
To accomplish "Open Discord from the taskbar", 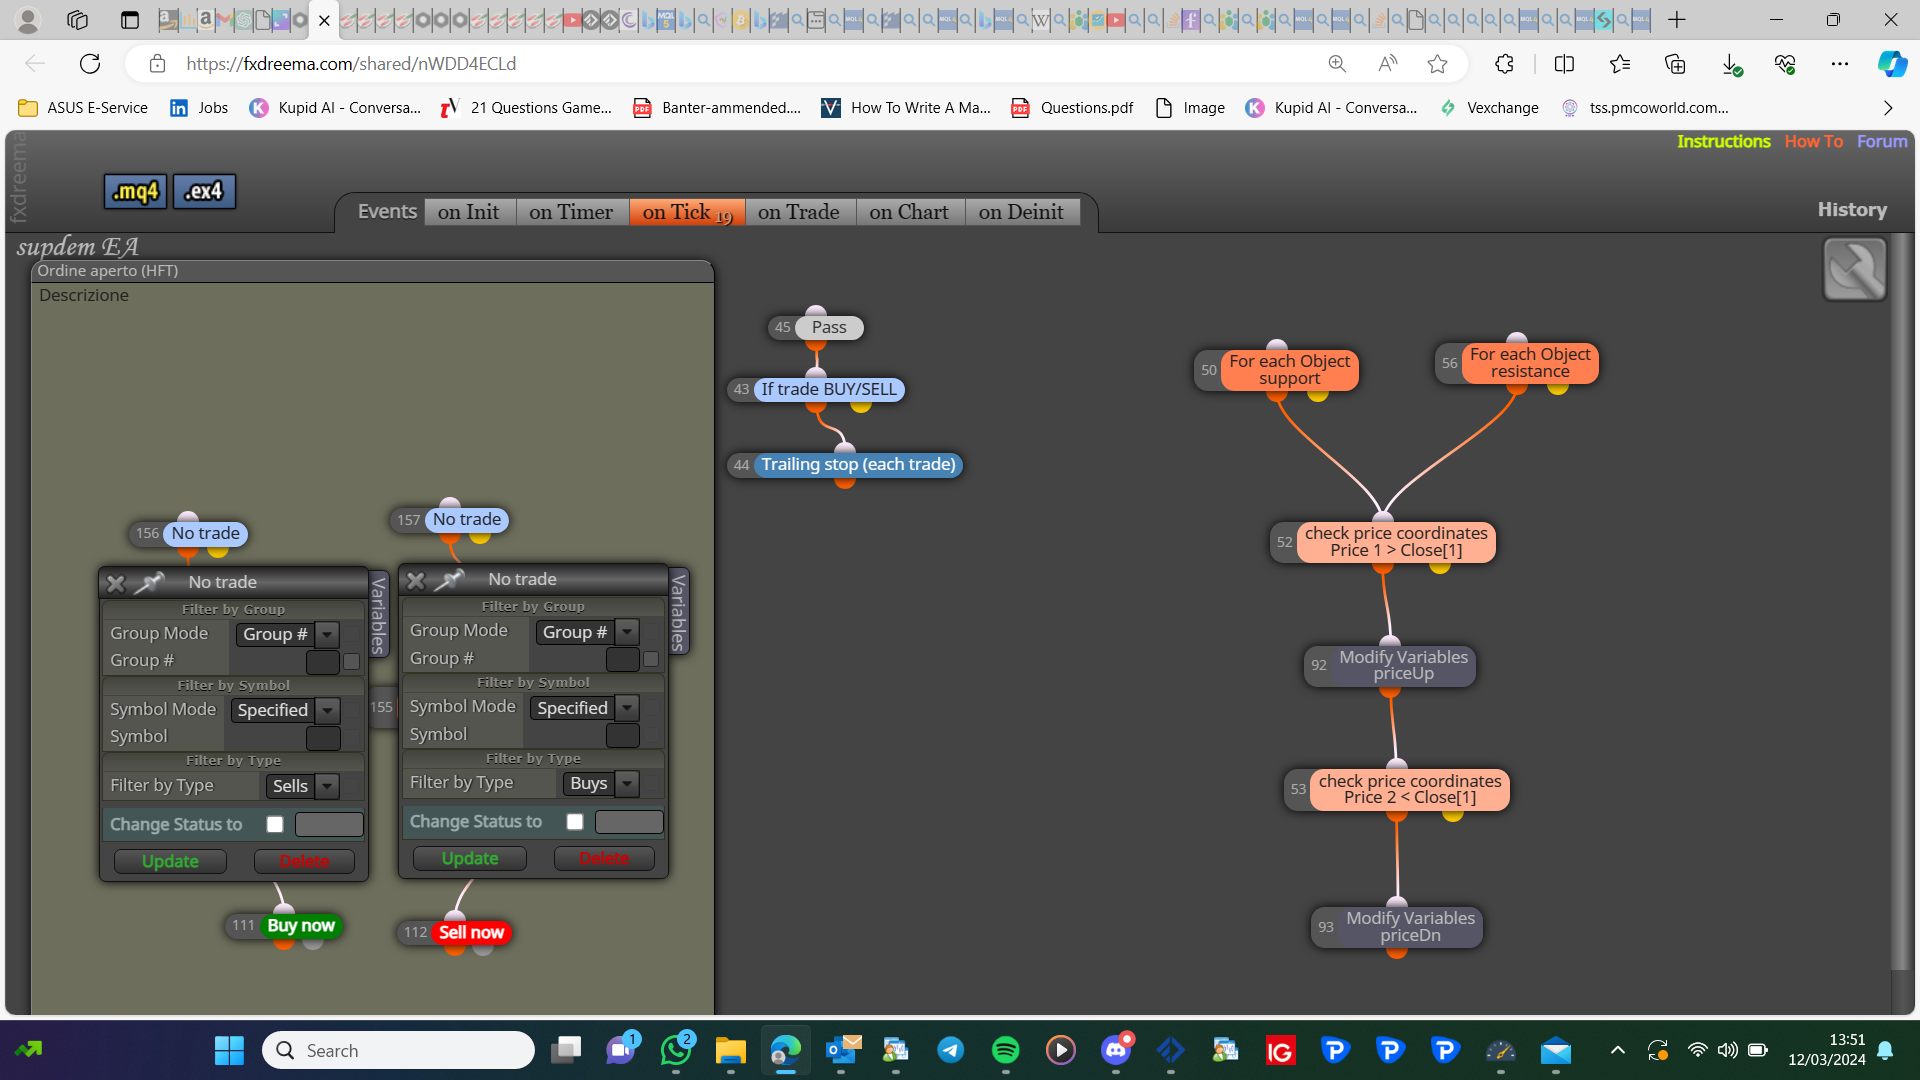I will pyautogui.click(x=1116, y=1050).
